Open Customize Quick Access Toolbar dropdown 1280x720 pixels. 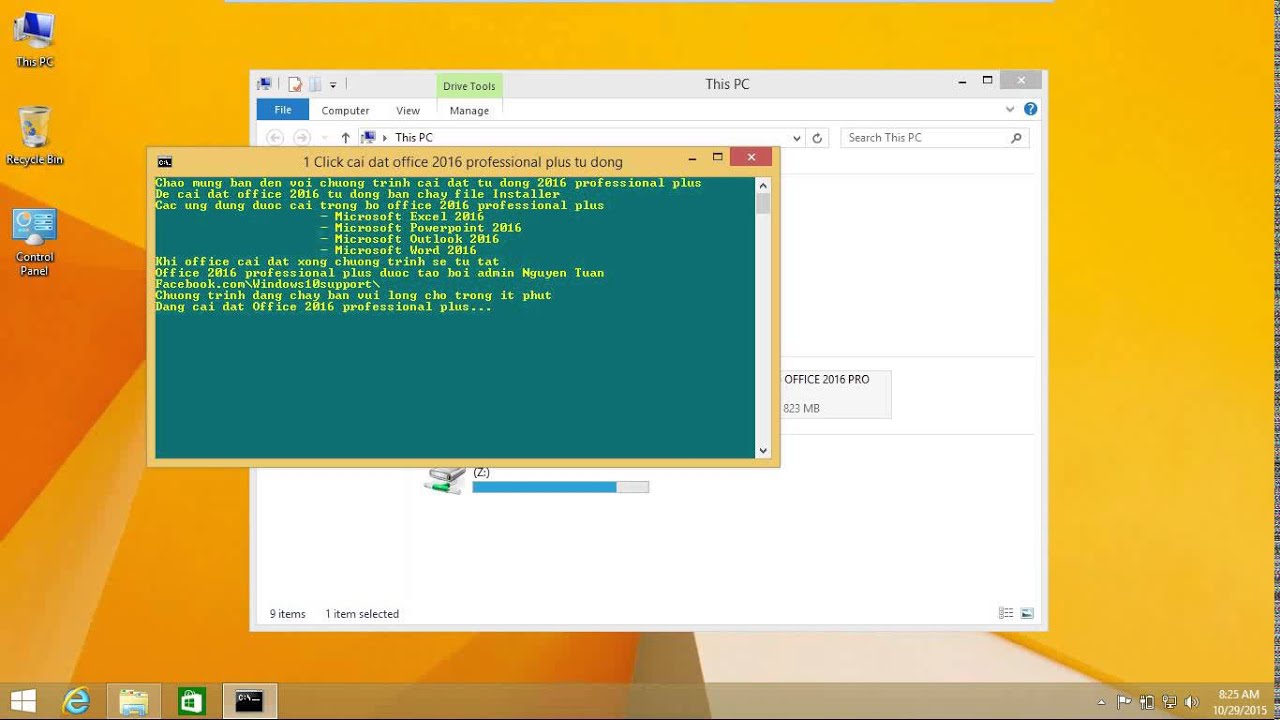pos(333,85)
